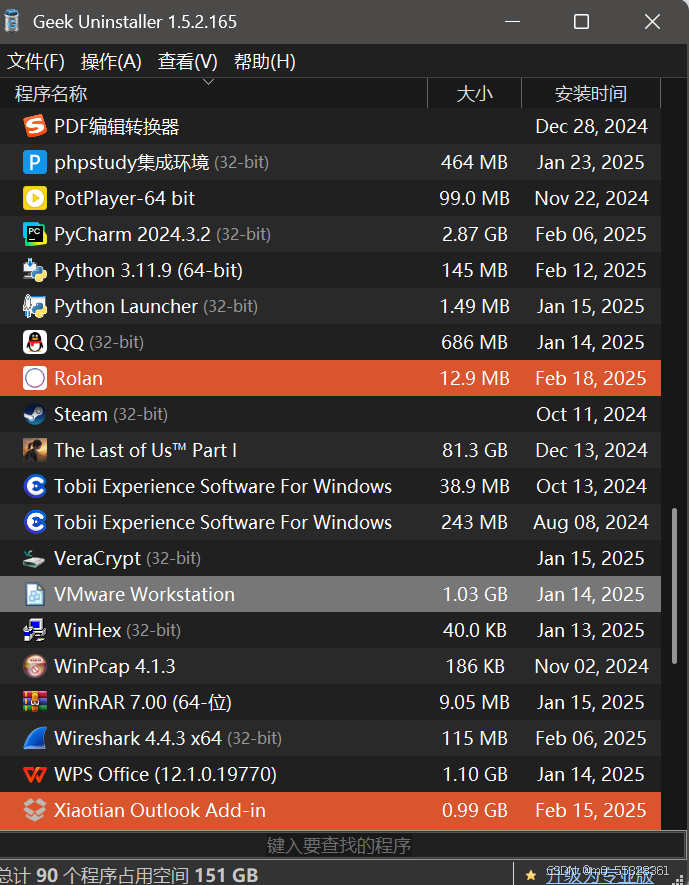Screen dimensions: 689x885
Task: Click the 2.87 GB size of PyCharm
Action: (x=475, y=234)
